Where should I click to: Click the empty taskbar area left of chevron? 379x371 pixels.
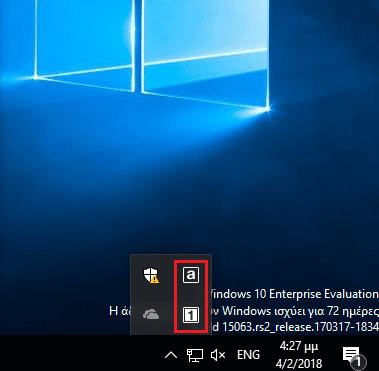(x=80, y=353)
